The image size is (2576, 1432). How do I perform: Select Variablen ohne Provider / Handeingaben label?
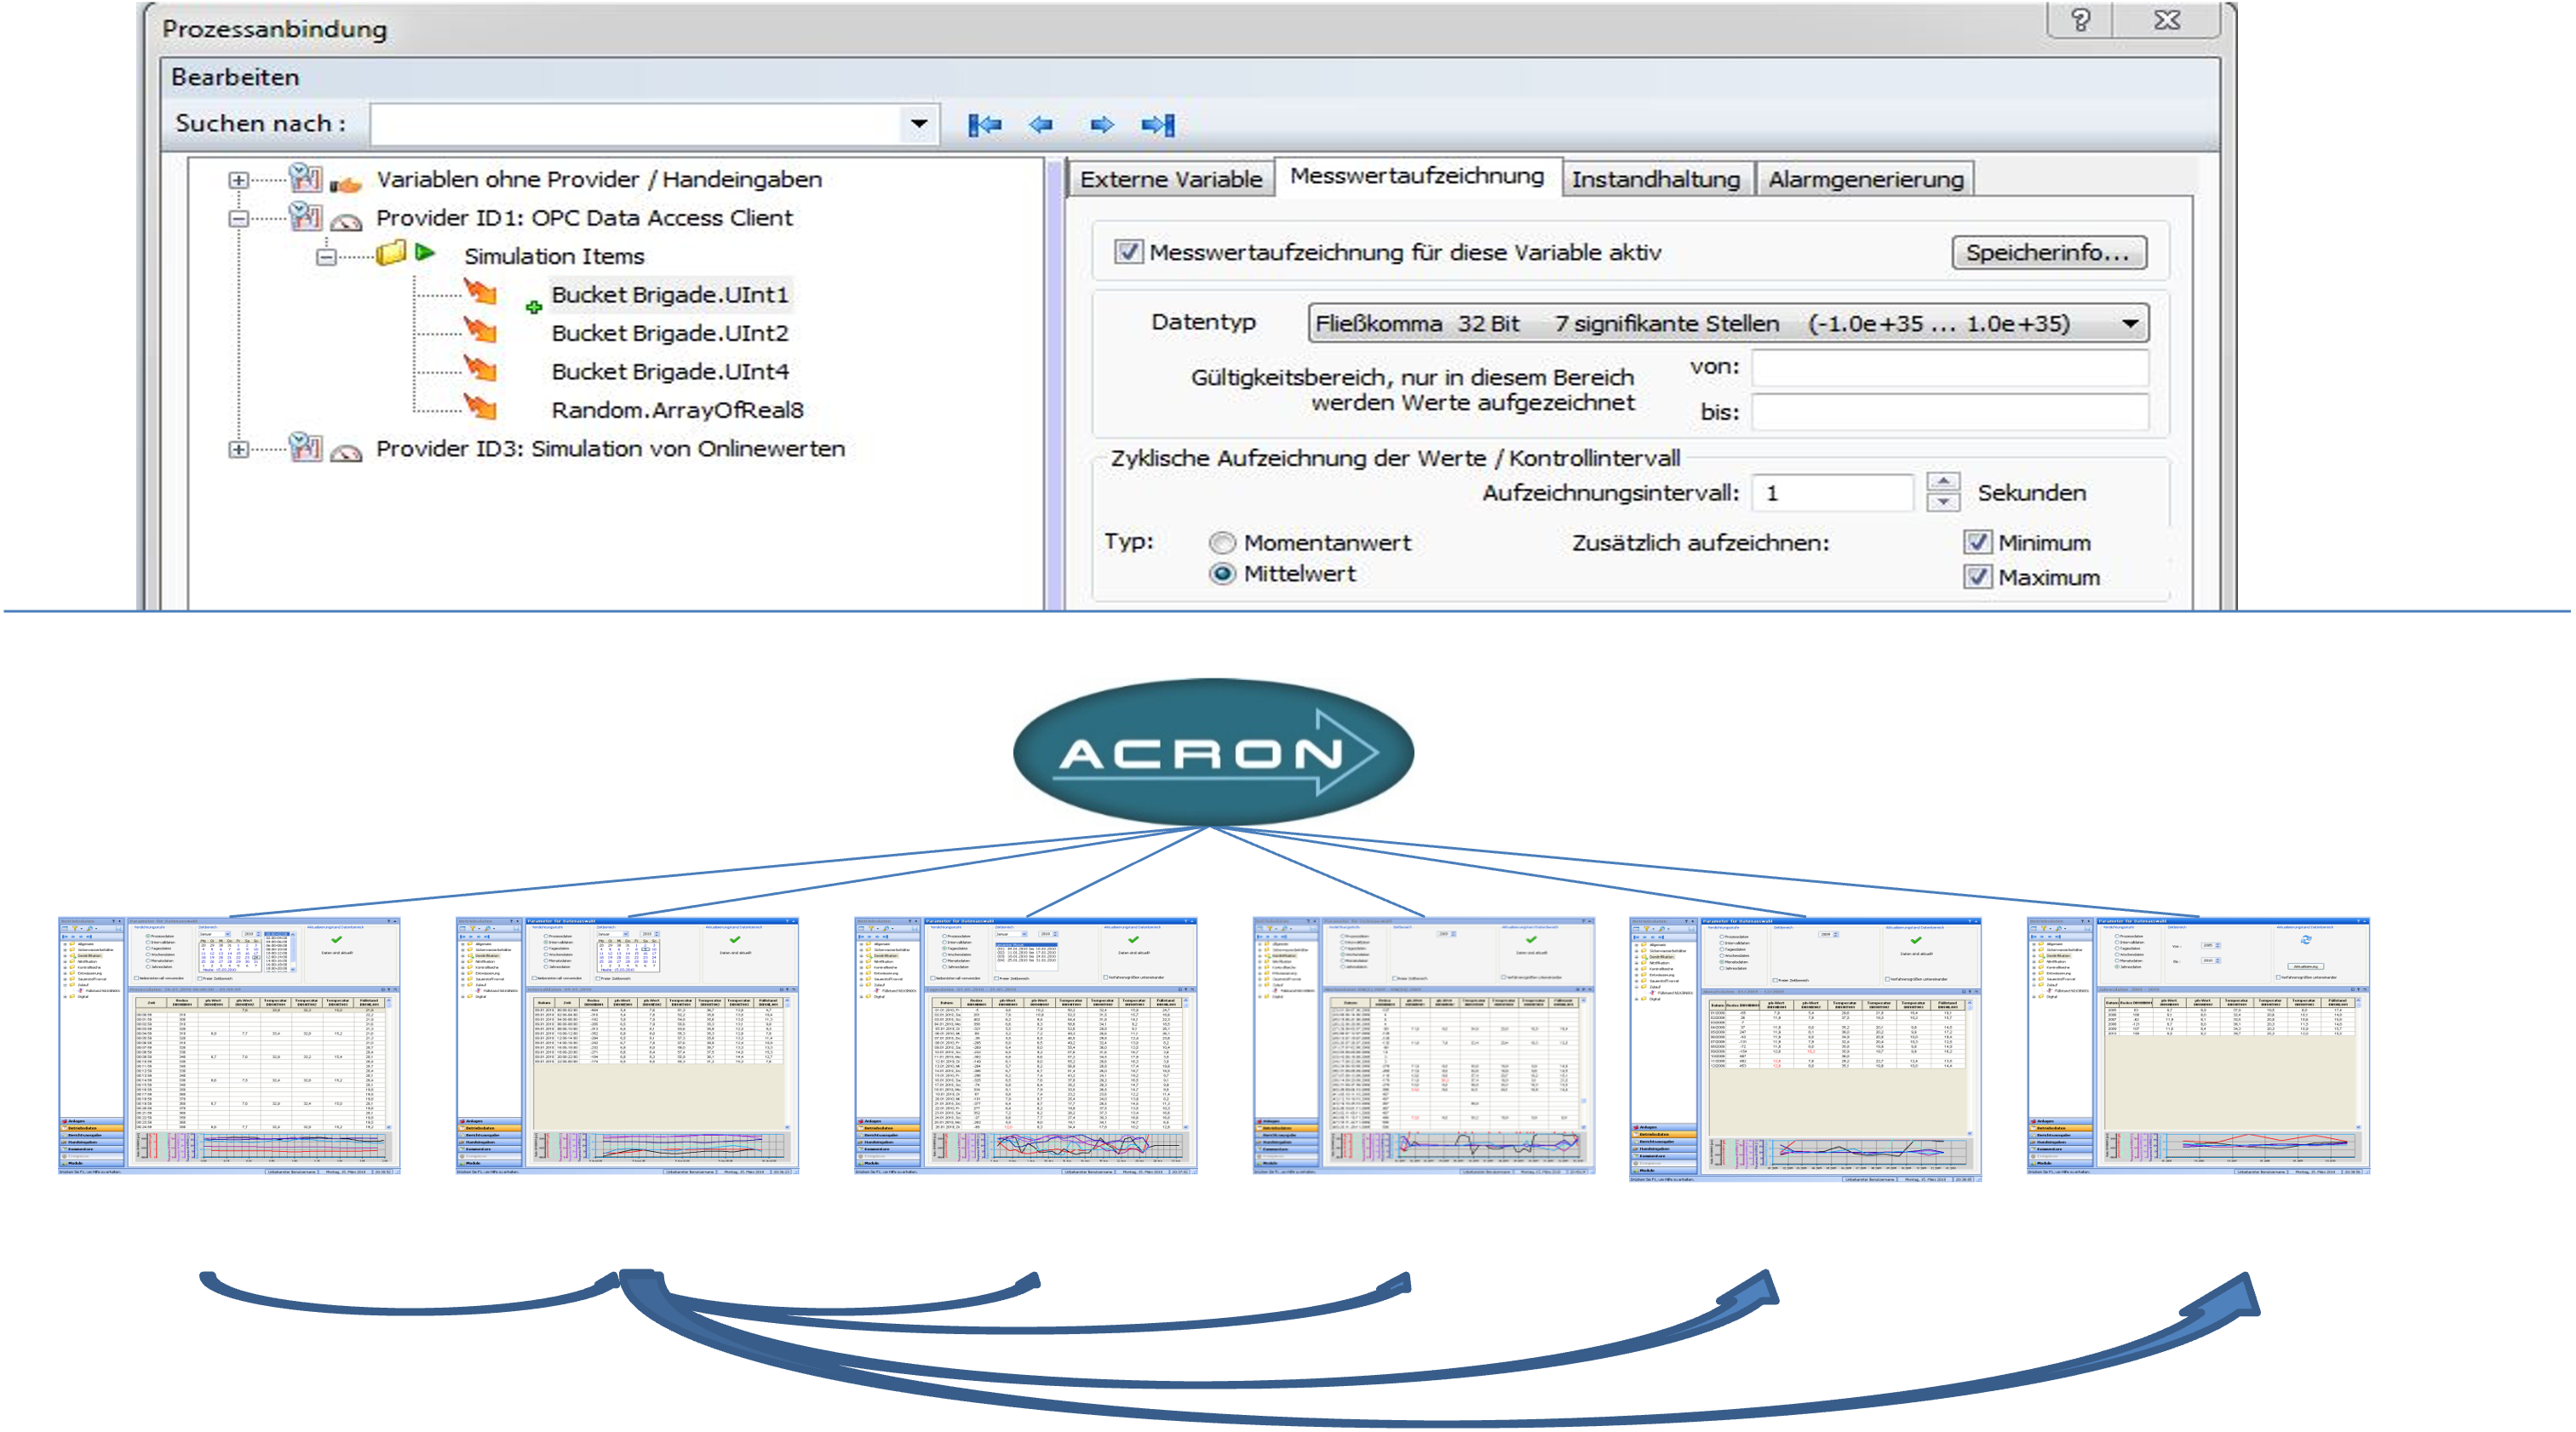pos(599,180)
